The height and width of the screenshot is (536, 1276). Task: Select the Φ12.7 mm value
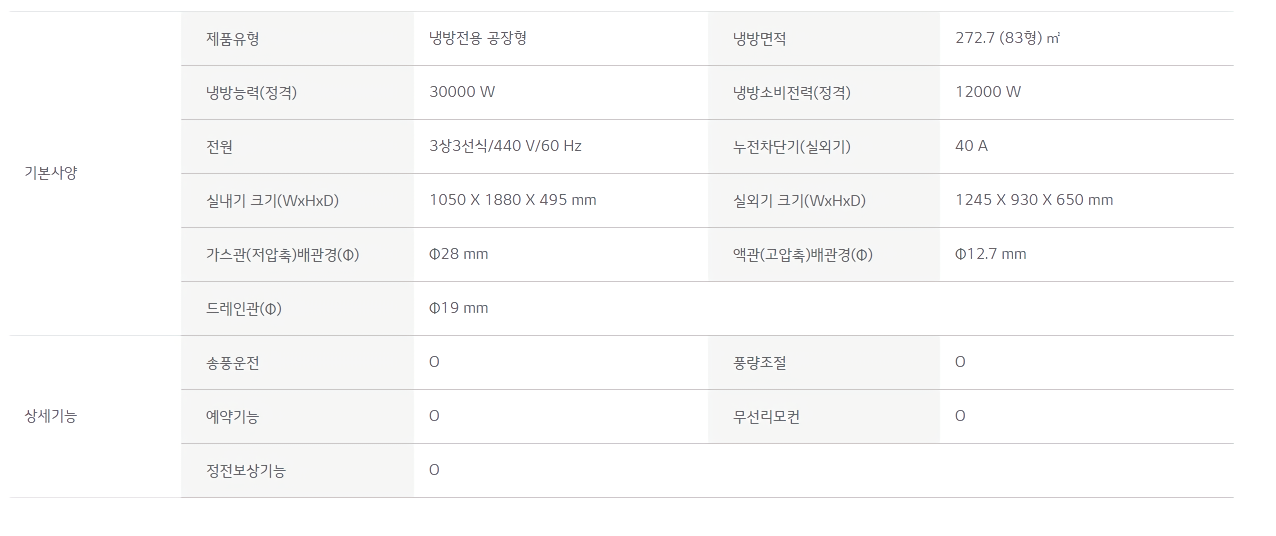991,254
